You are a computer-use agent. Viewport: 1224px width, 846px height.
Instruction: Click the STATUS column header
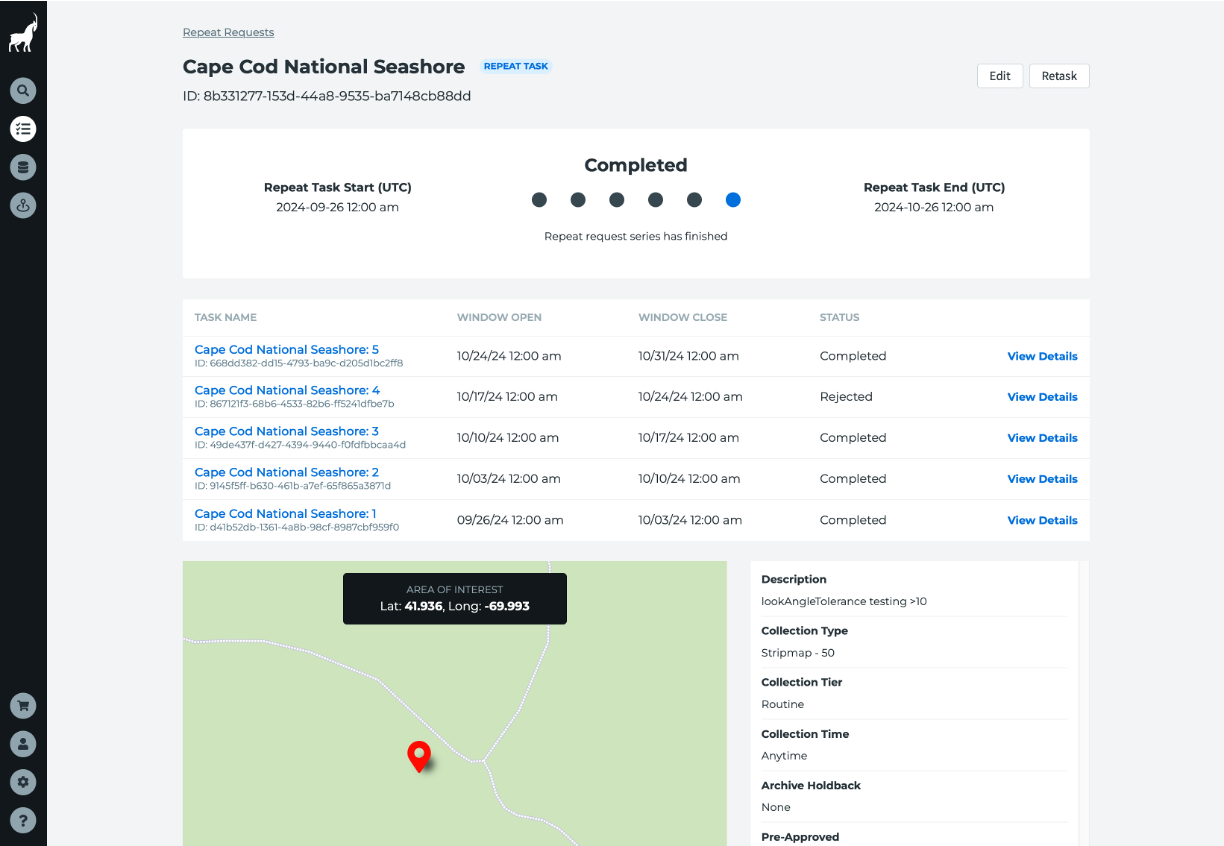[840, 317]
